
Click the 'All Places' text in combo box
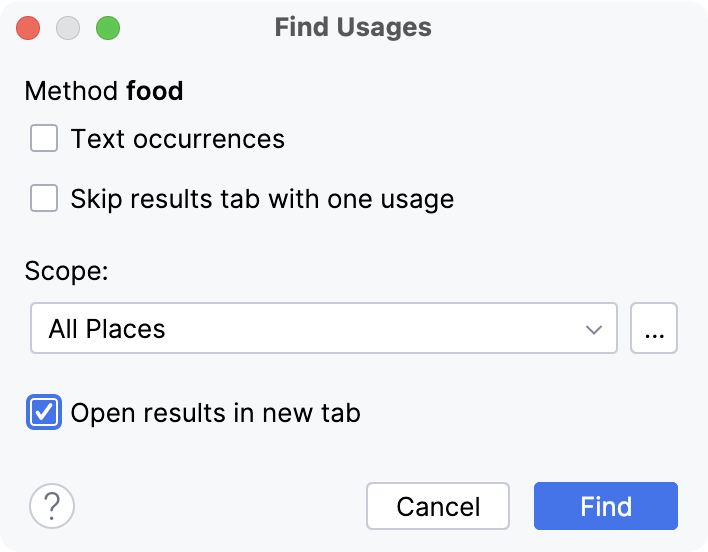click(107, 329)
